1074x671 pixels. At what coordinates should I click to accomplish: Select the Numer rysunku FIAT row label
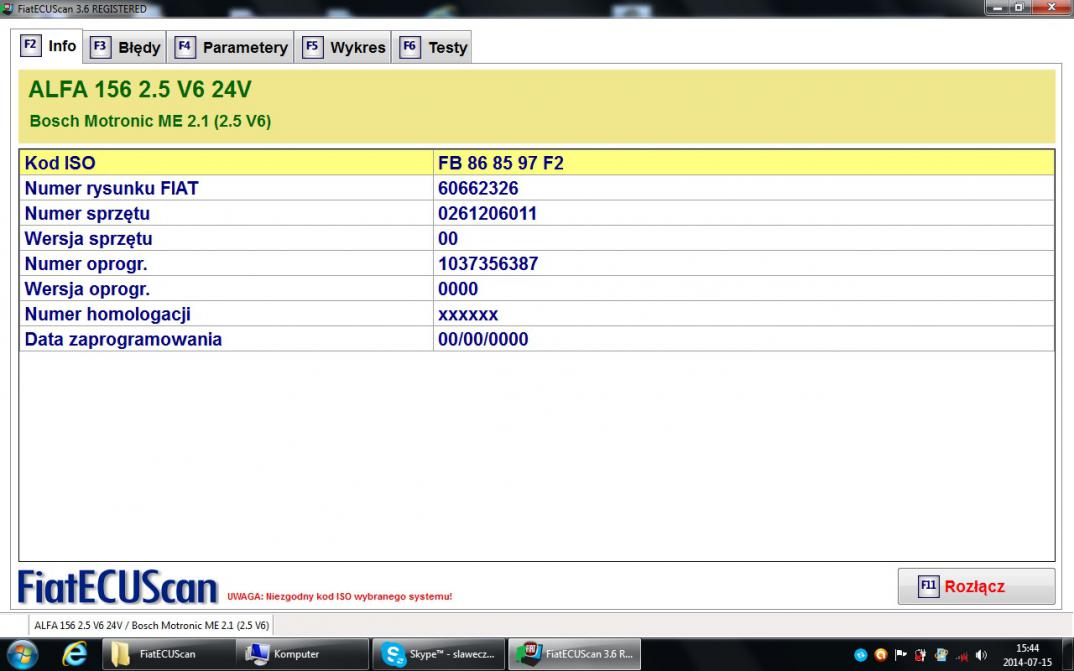226,188
